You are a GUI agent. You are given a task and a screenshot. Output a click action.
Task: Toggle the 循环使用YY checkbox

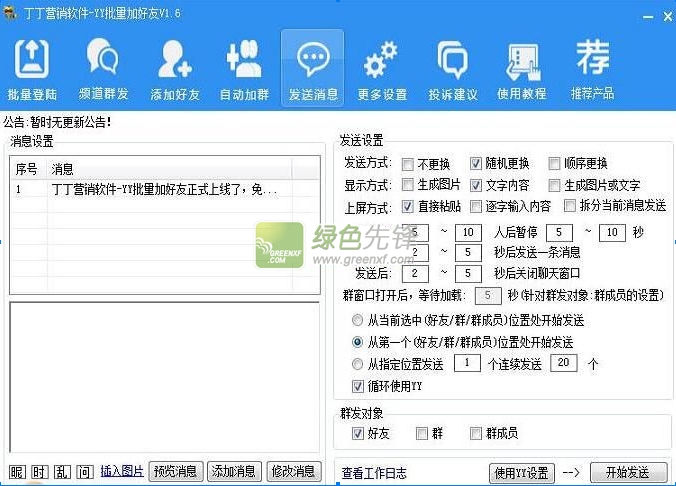pyautogui.click(x=358, y=386)
